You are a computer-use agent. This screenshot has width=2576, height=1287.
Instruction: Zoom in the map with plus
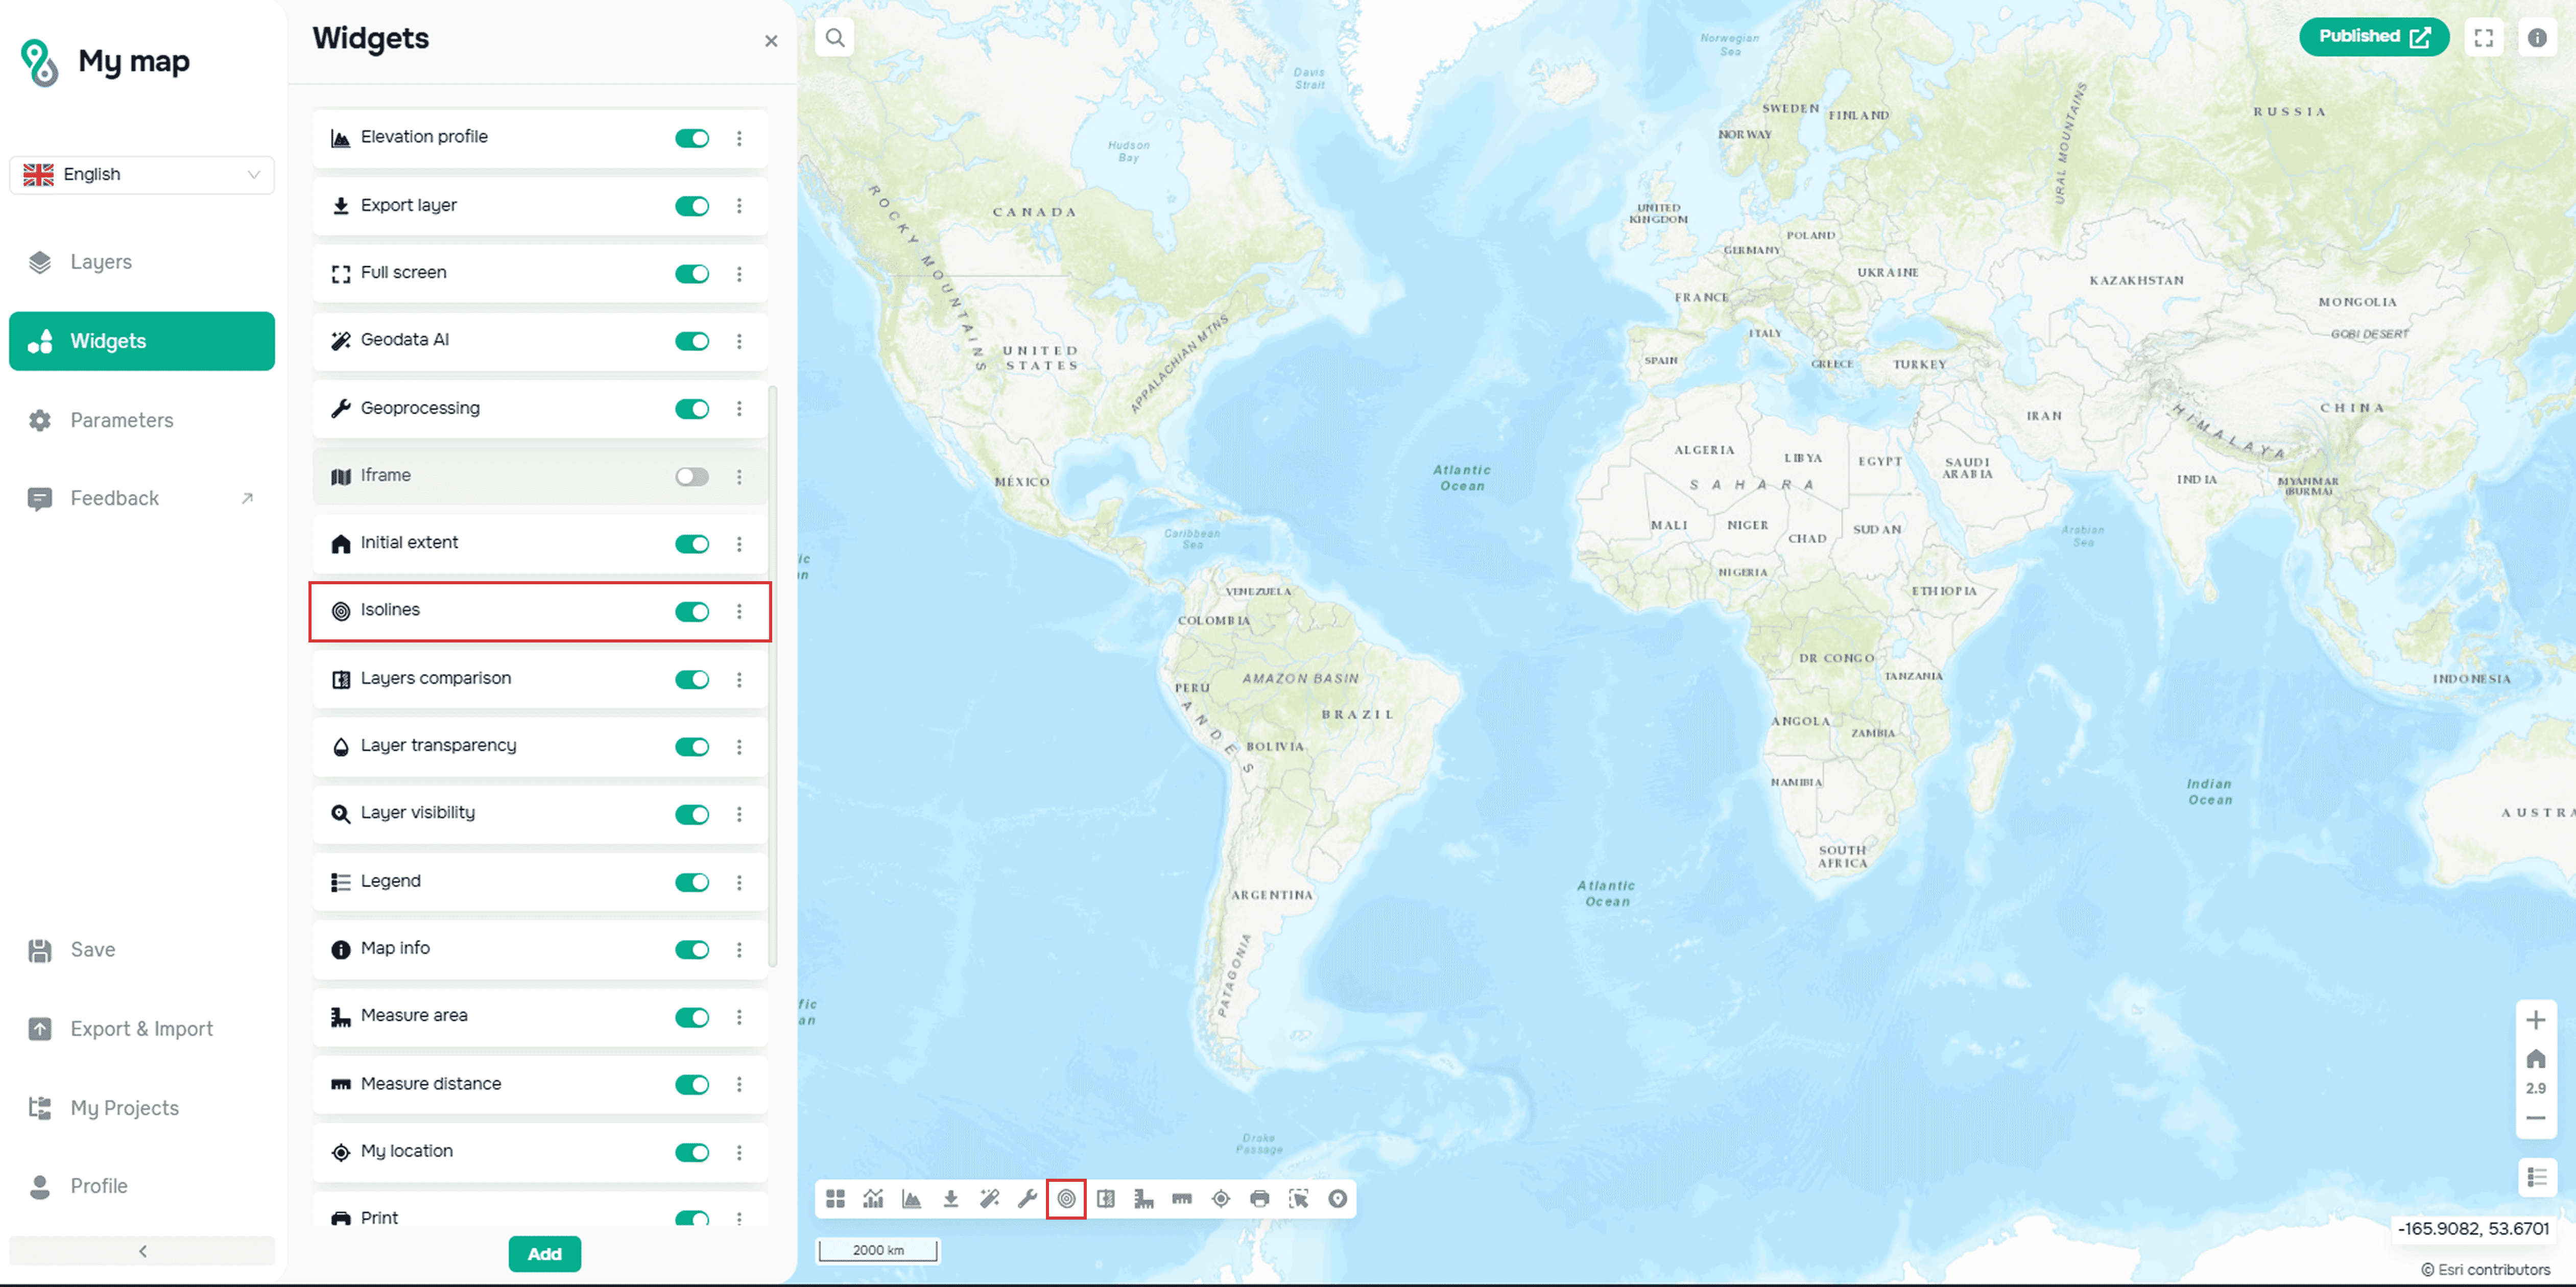(x=2535, y=1020)
